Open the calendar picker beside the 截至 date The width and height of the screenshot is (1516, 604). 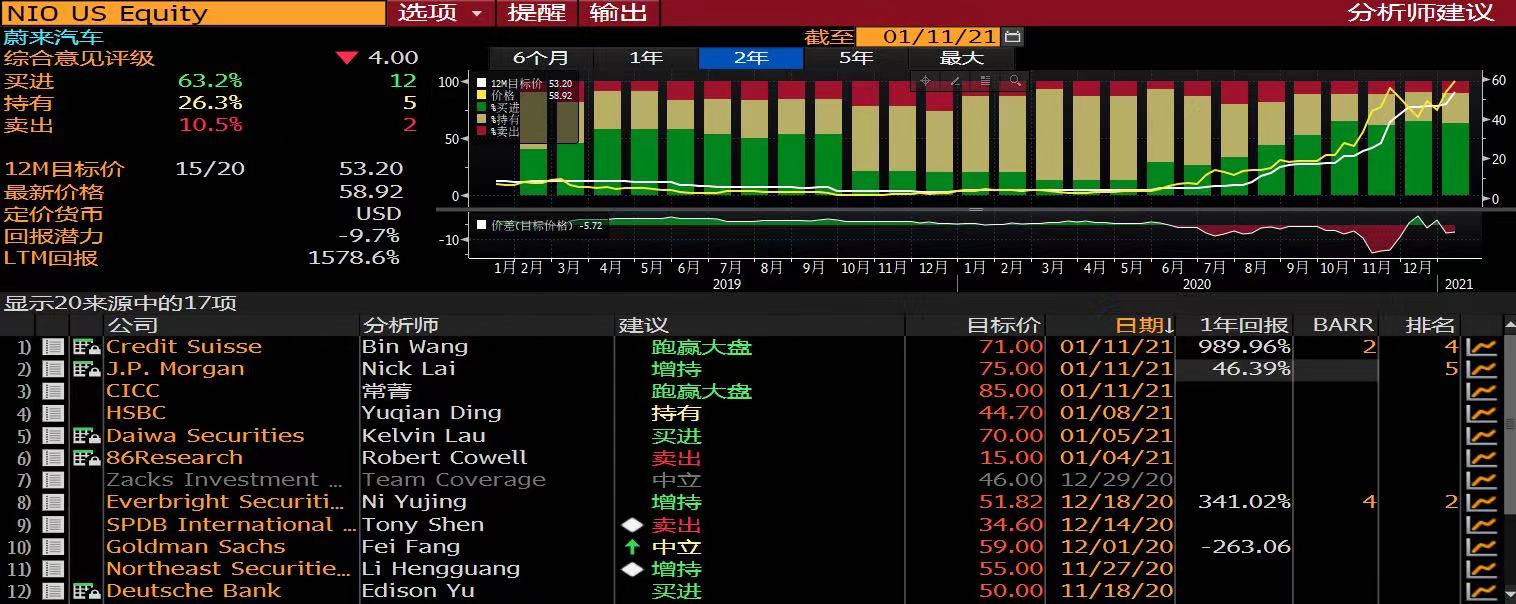coord(1012,37)
